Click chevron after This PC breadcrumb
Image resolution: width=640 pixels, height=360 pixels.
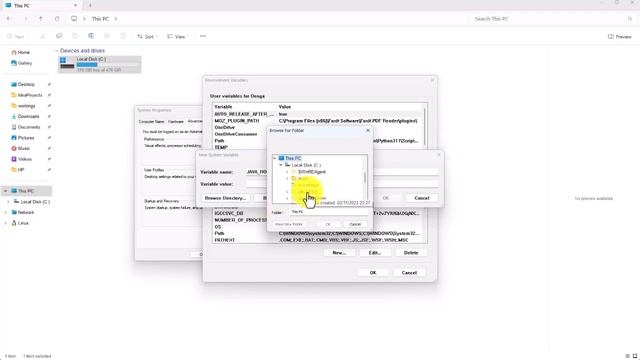tap(116, 19)
